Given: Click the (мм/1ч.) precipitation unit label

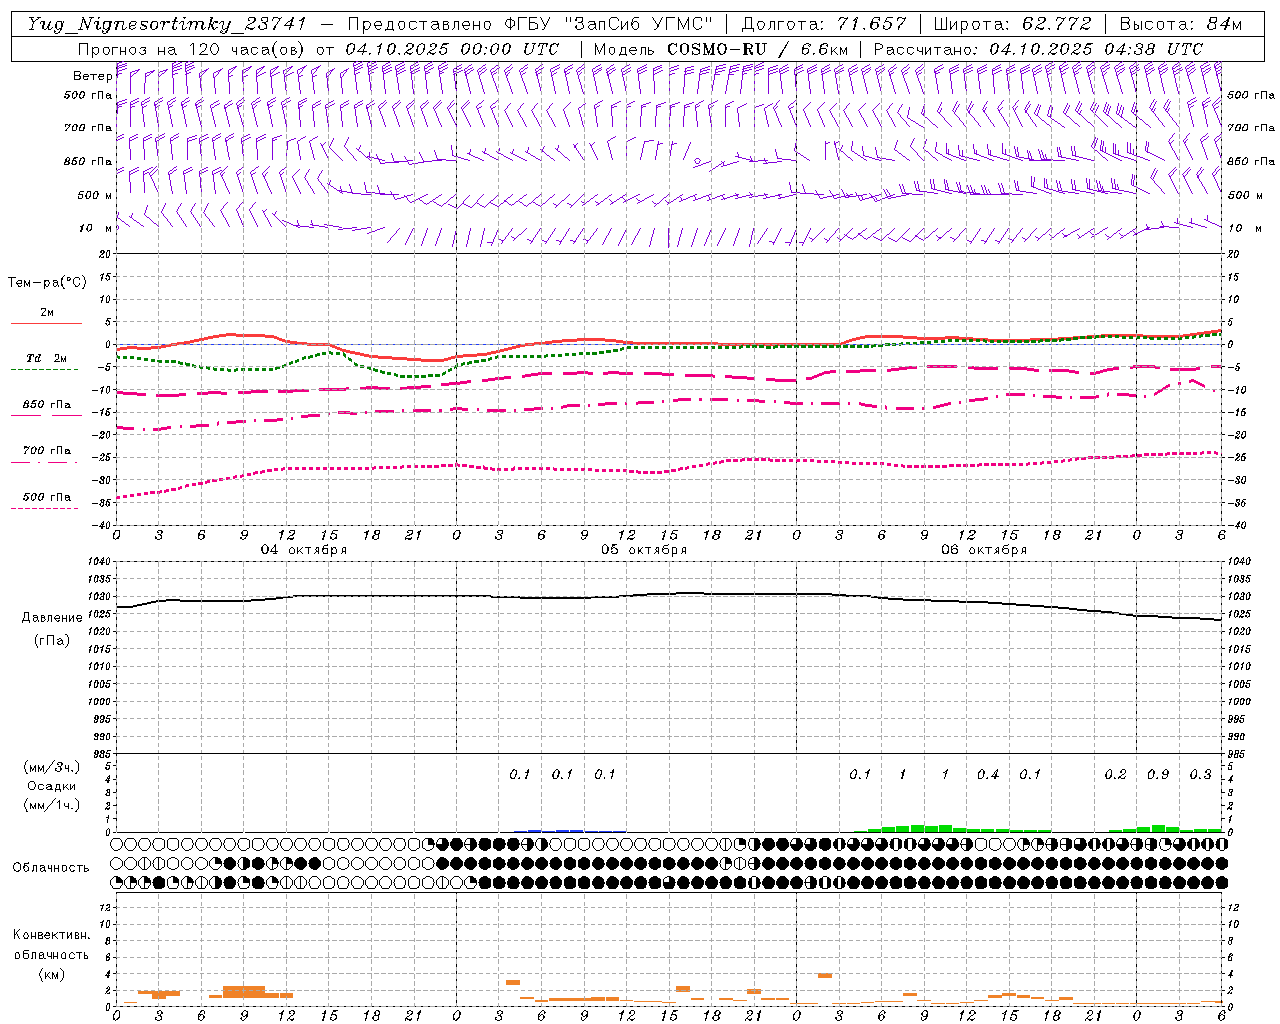Looking at the screenshot, I should (51, 805).
